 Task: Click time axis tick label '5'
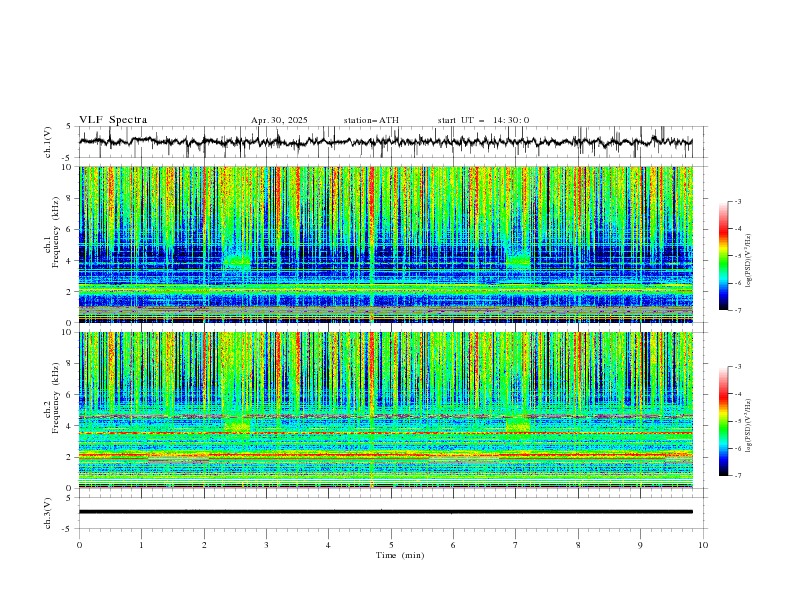[391, 545]
